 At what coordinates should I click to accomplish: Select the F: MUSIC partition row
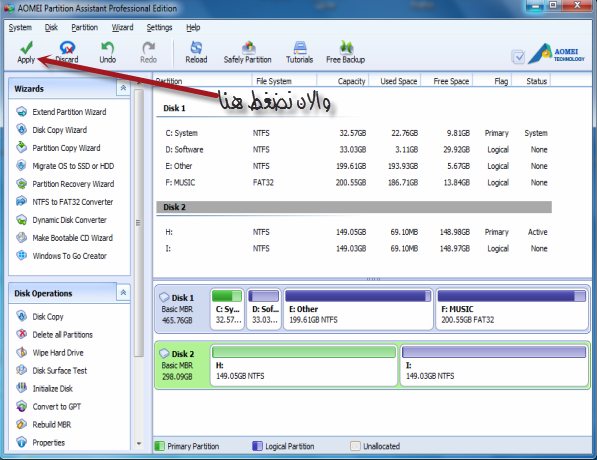coord(354,182)
